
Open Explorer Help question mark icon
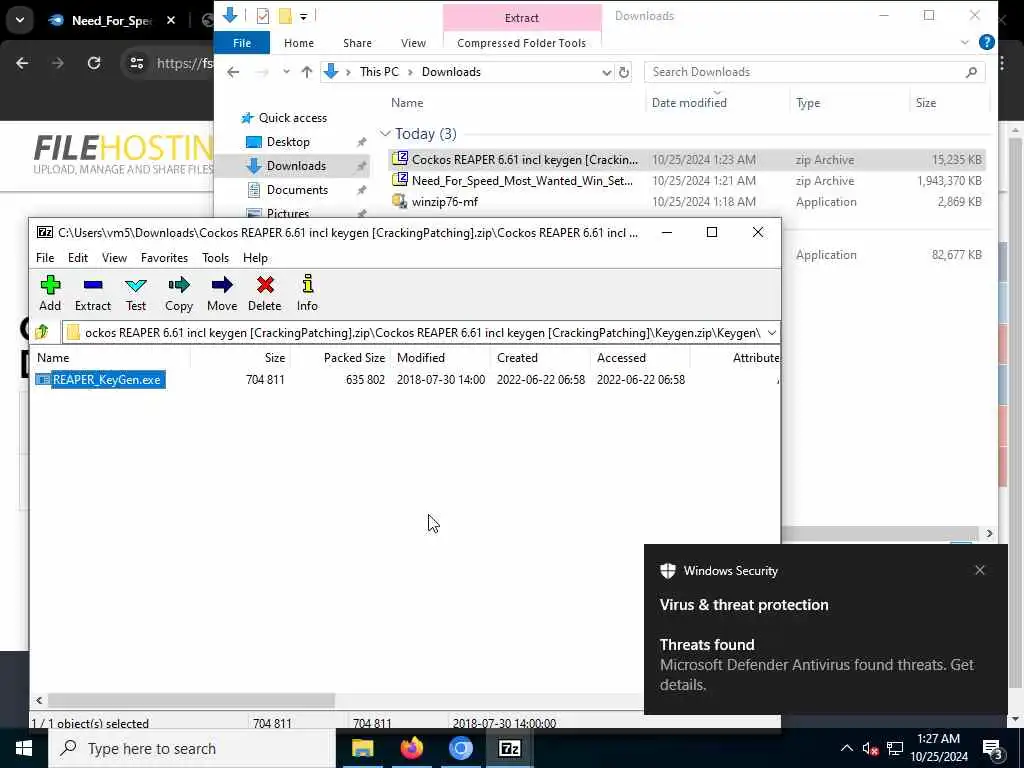(x=987, y=42)
